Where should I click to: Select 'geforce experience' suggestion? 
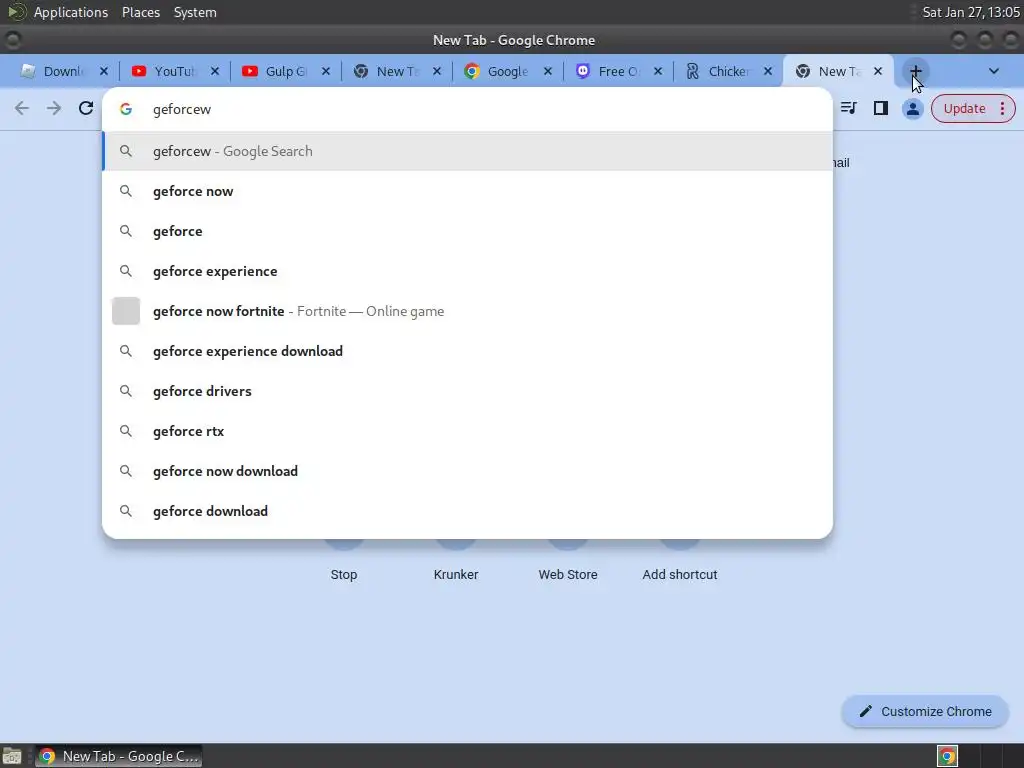click(468, 271)
